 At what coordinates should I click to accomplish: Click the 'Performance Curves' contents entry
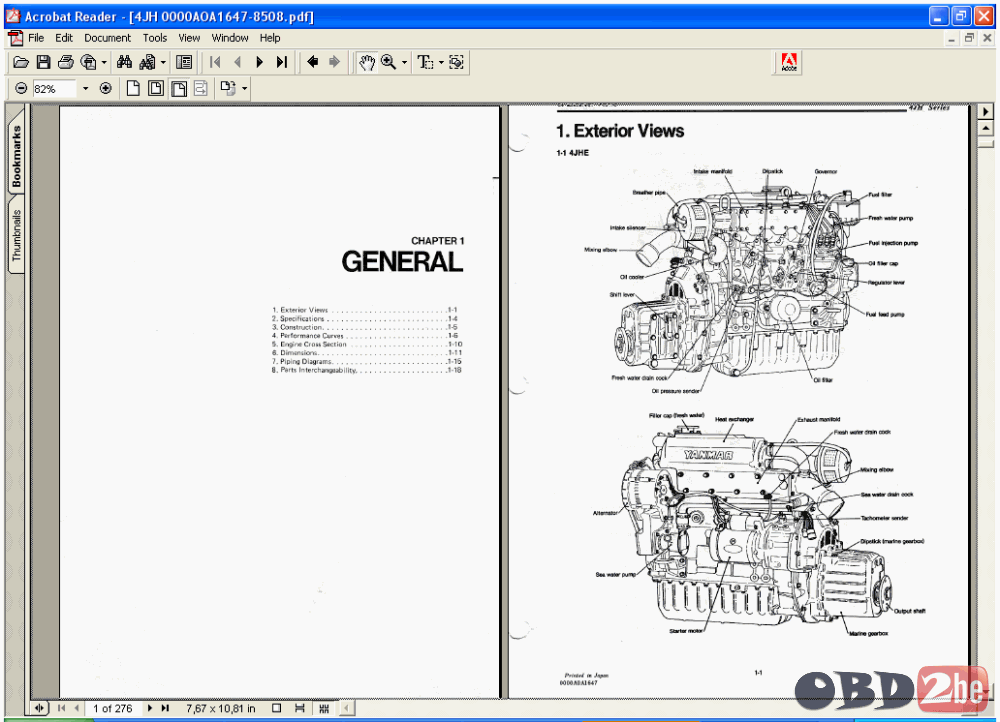[311, 335]
